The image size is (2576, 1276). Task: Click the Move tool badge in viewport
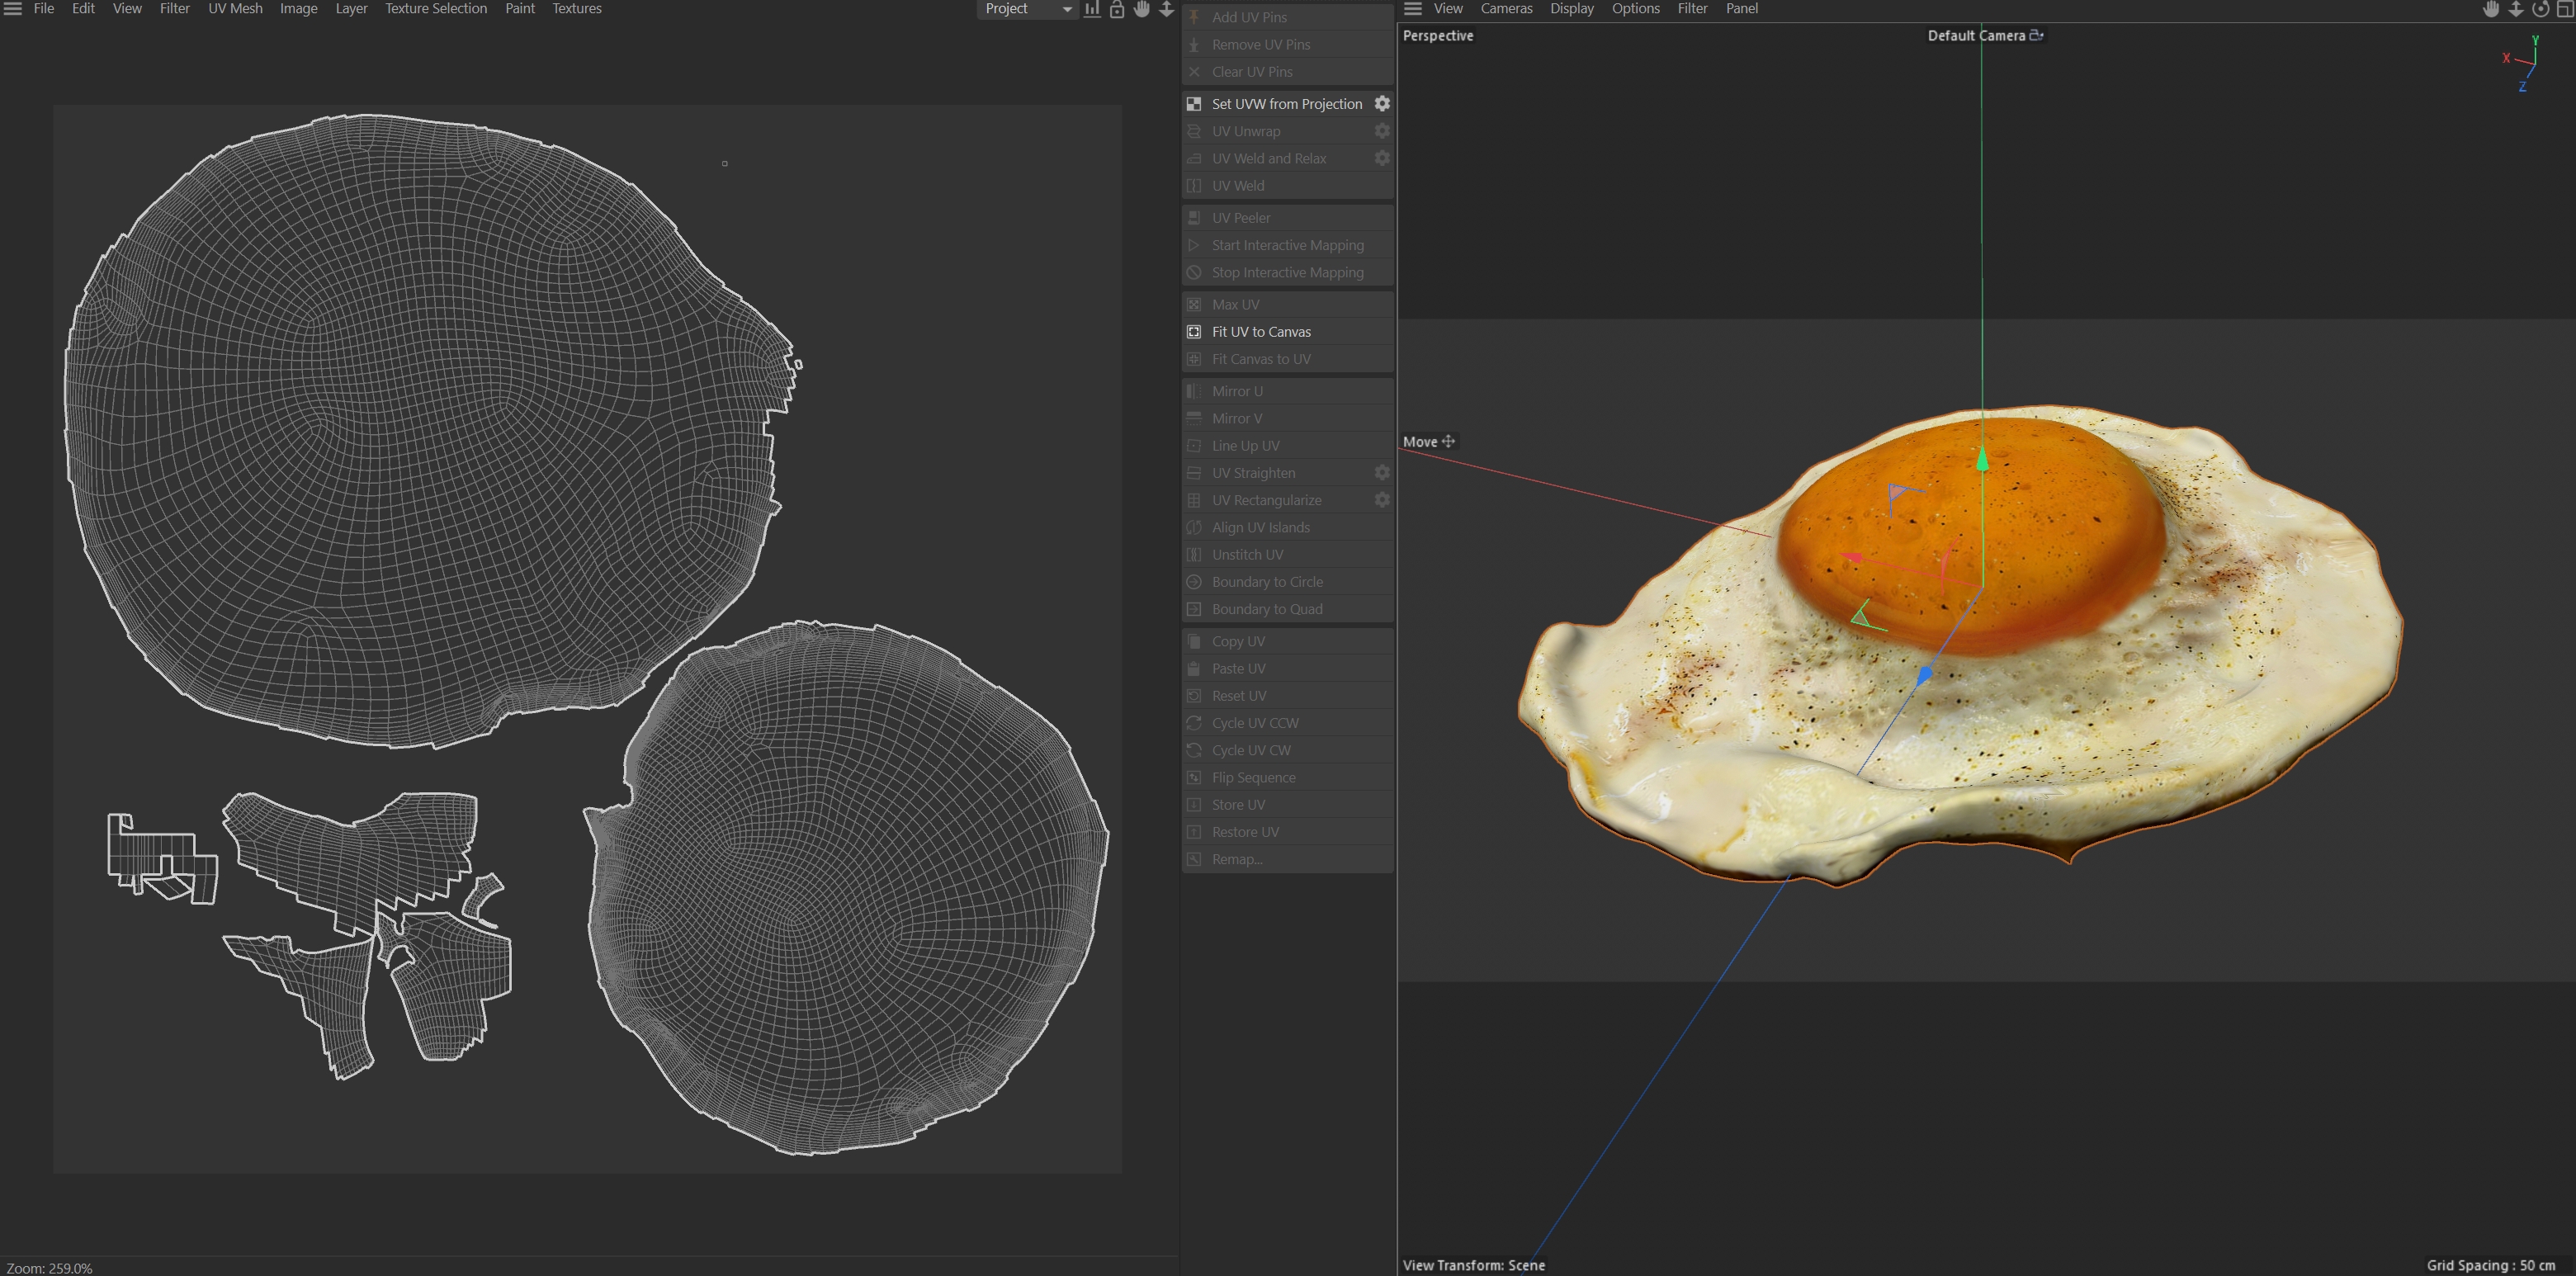(x=1428, y=441)
